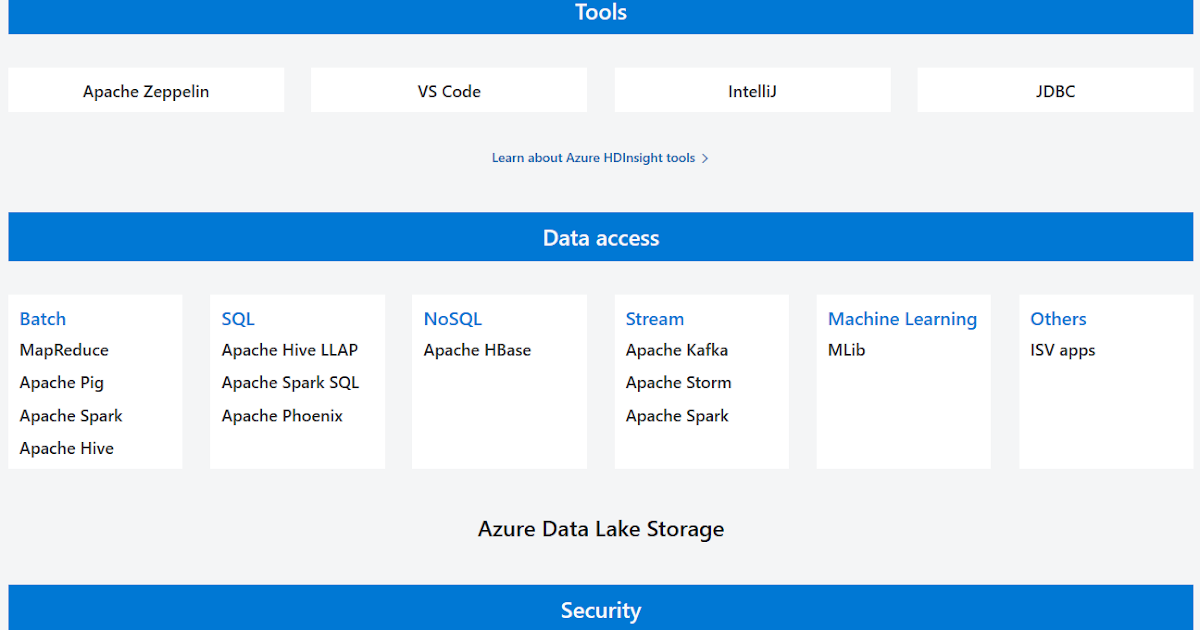Viewport: 1200px width, 630px height.
Task: Open Apache Kafka in the Stream column
Action: click(676, 350)
